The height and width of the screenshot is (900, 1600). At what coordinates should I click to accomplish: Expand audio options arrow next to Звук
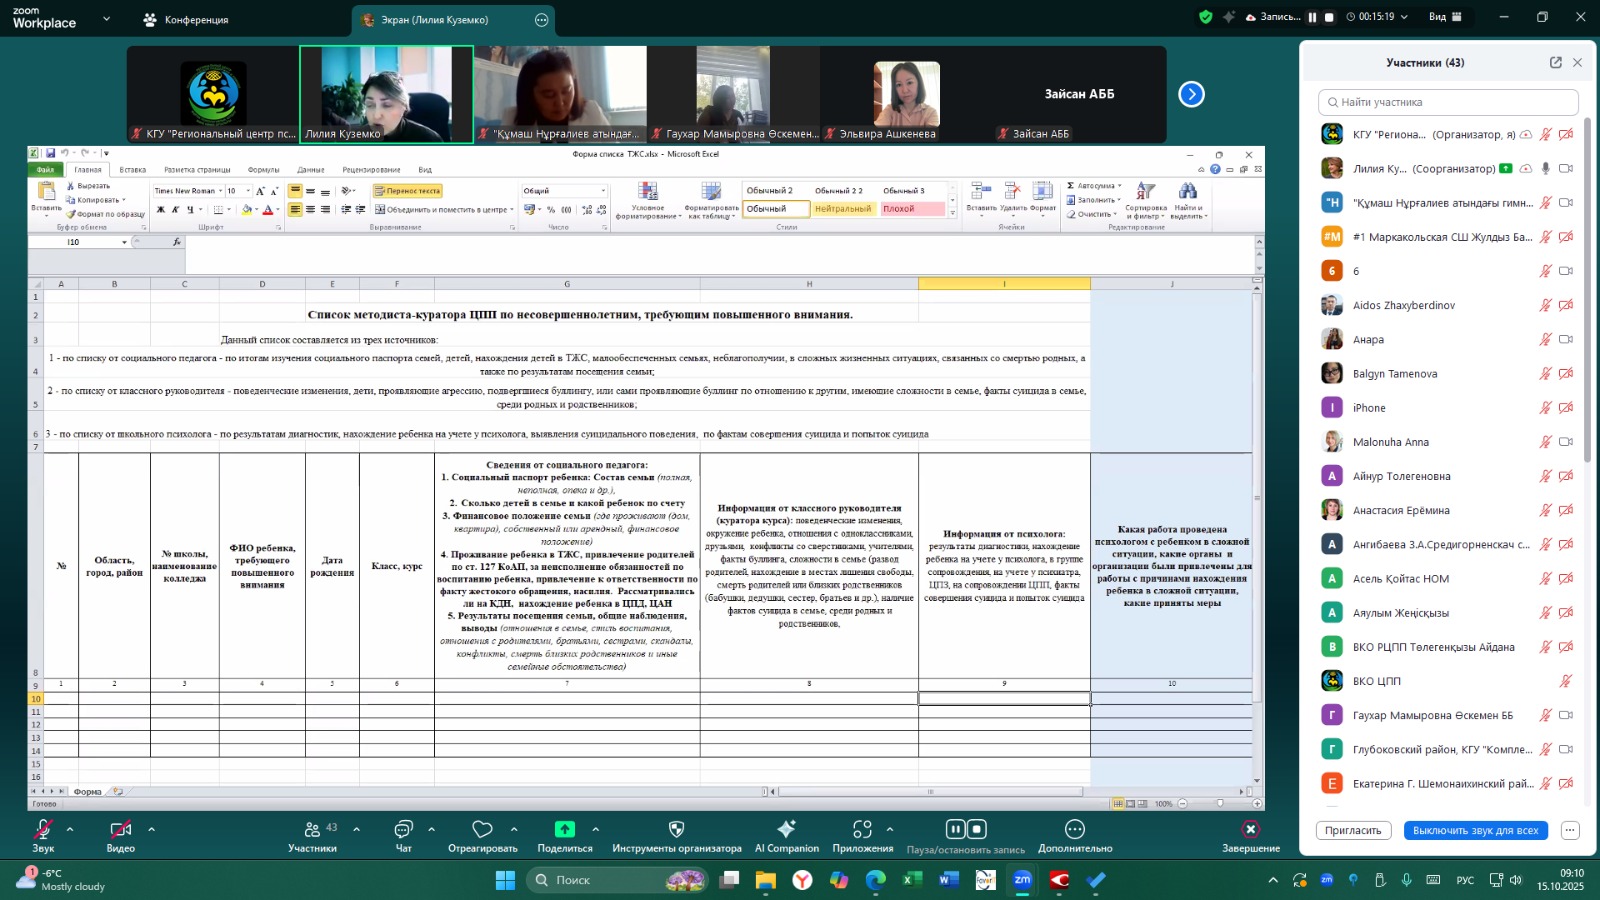click(70, 829)
